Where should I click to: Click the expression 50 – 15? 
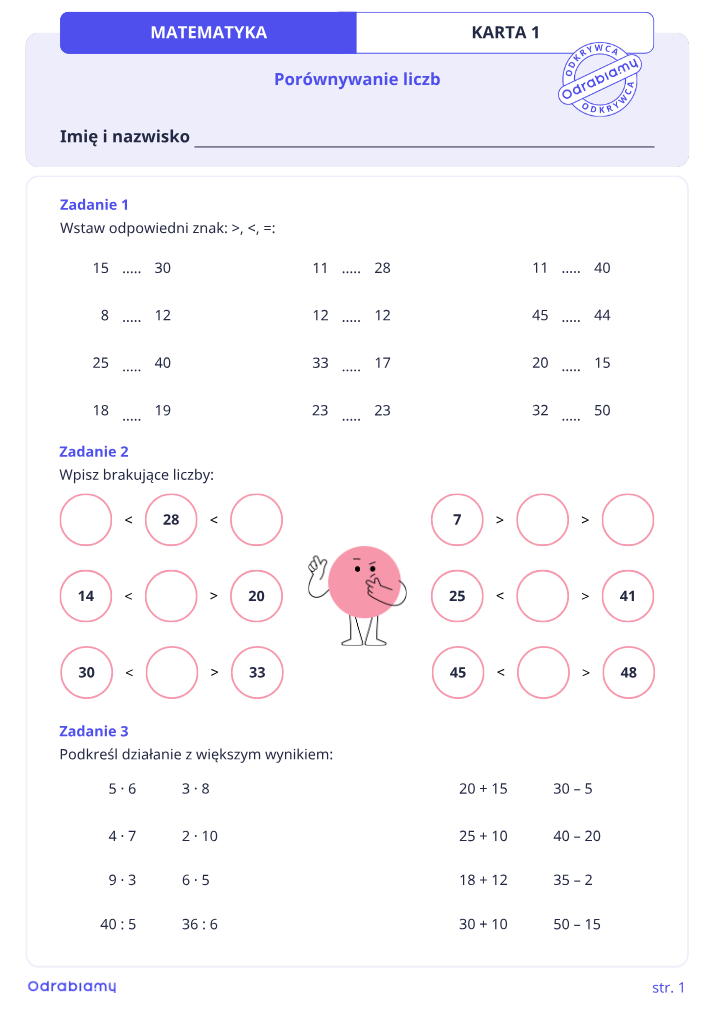tap(577, 924)
